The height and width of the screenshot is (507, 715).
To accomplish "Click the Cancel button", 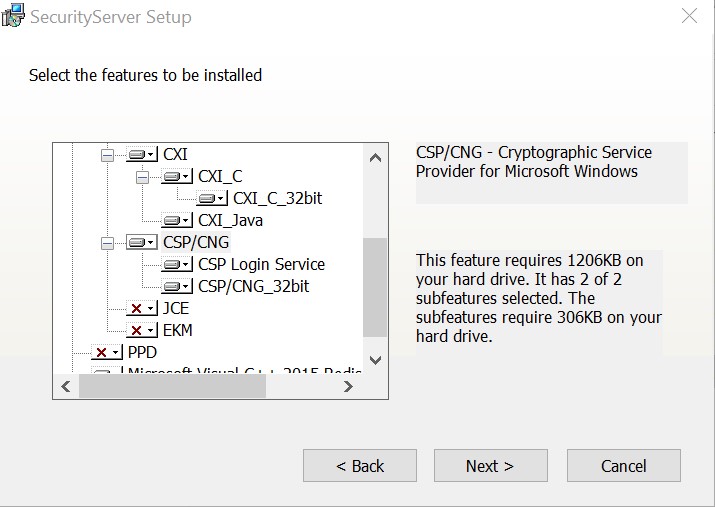I will [624, 466].
